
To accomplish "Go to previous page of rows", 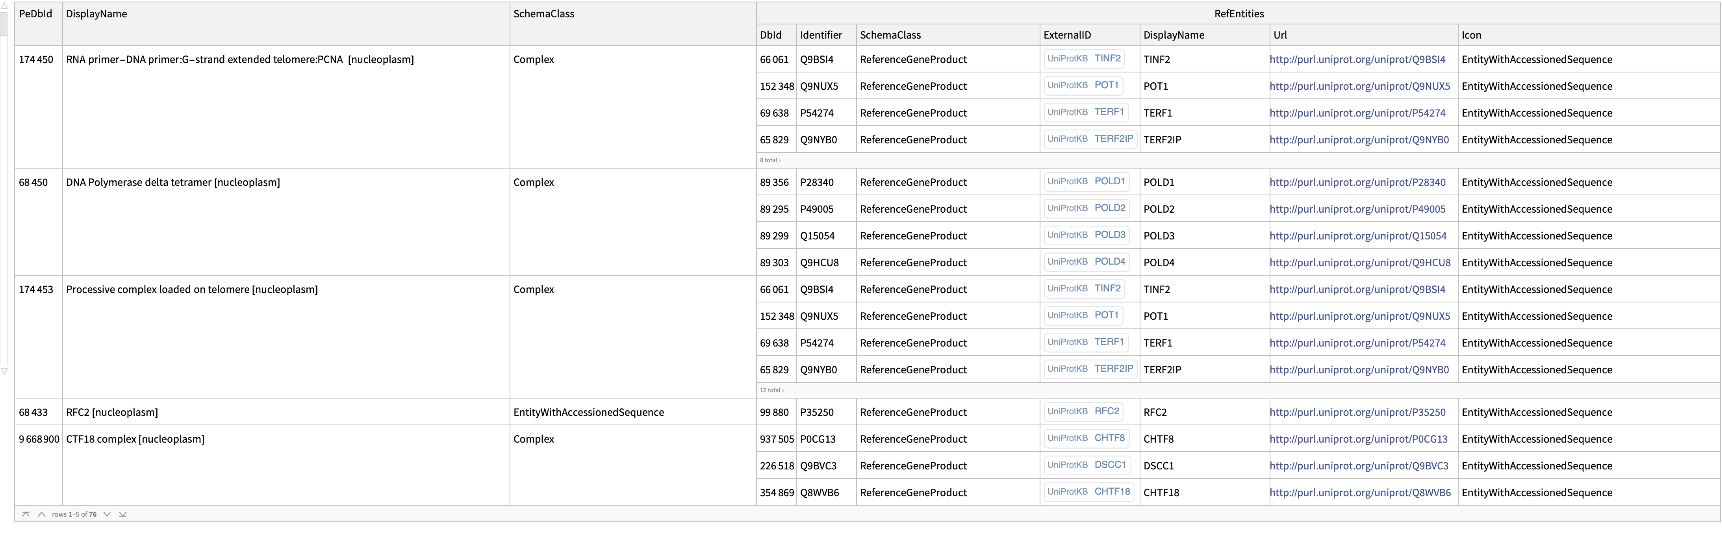I will pos(41,514).
